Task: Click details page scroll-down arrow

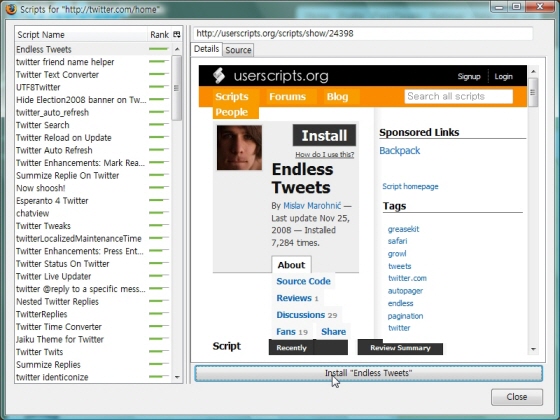Action: click(x=533, y=349)
